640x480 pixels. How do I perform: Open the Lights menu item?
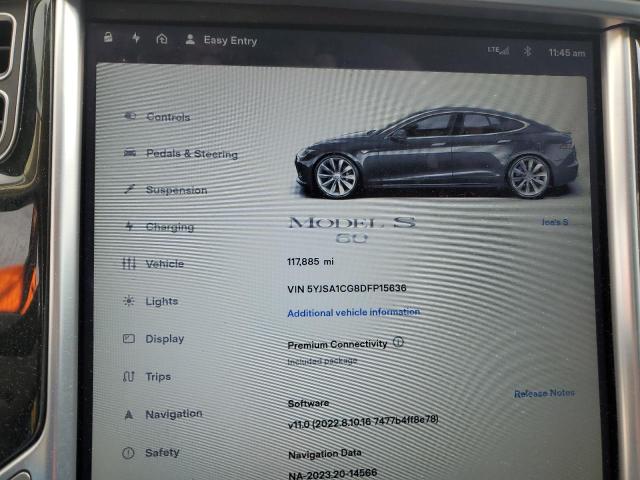click(x=162, y=302)
